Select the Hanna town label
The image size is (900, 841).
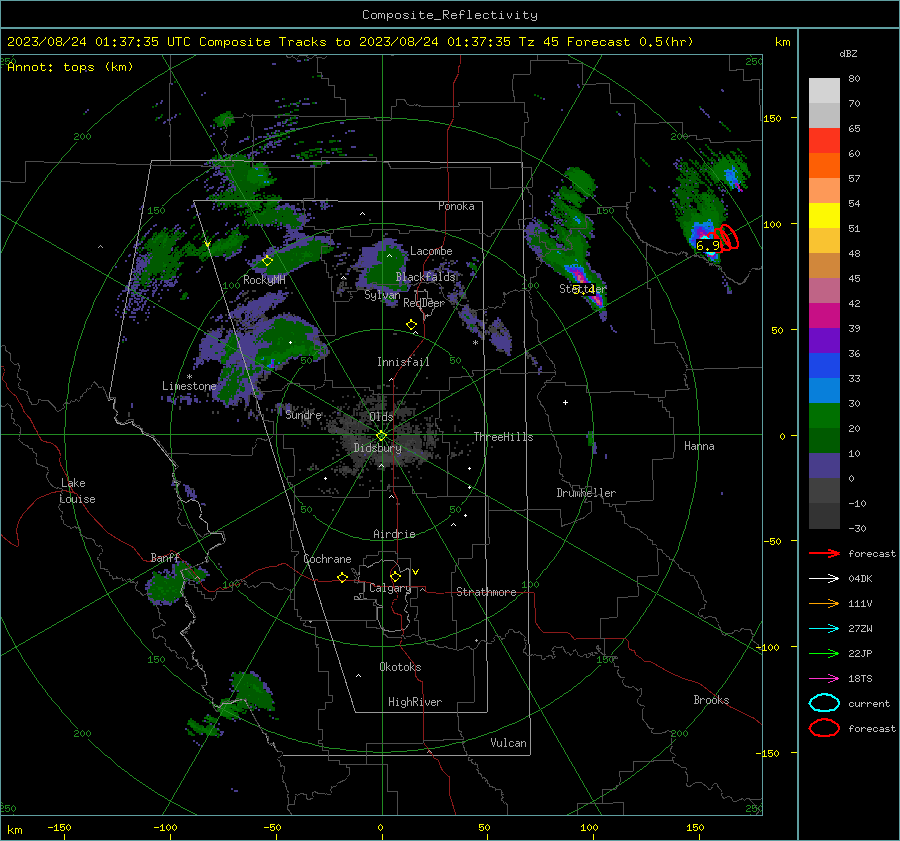(699, 446)
